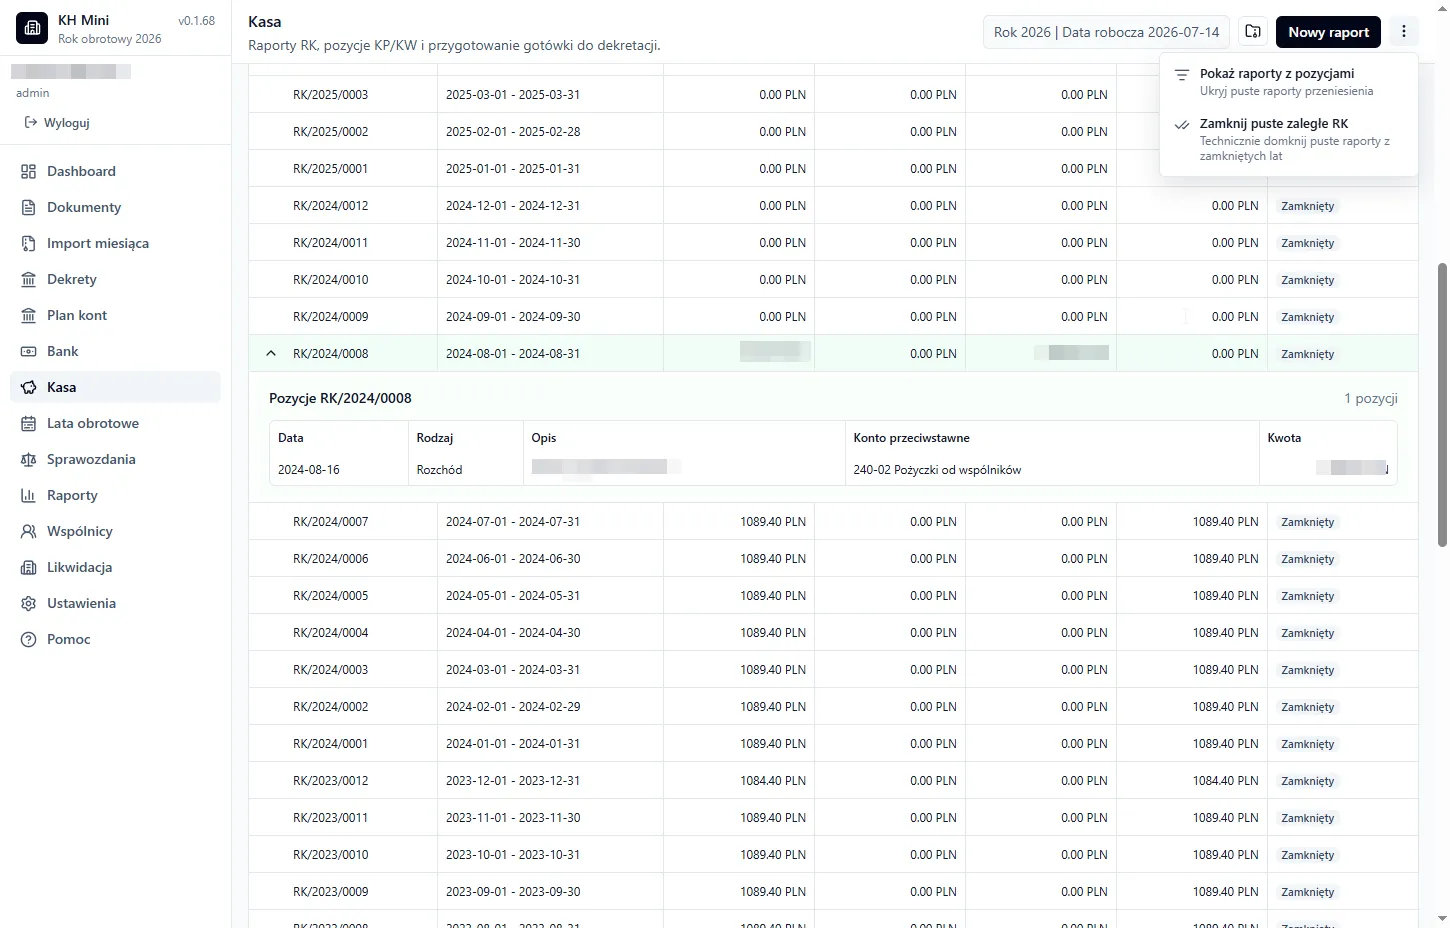
Task: Click report RK/2024/0012
Action: [x=330, y=205]
